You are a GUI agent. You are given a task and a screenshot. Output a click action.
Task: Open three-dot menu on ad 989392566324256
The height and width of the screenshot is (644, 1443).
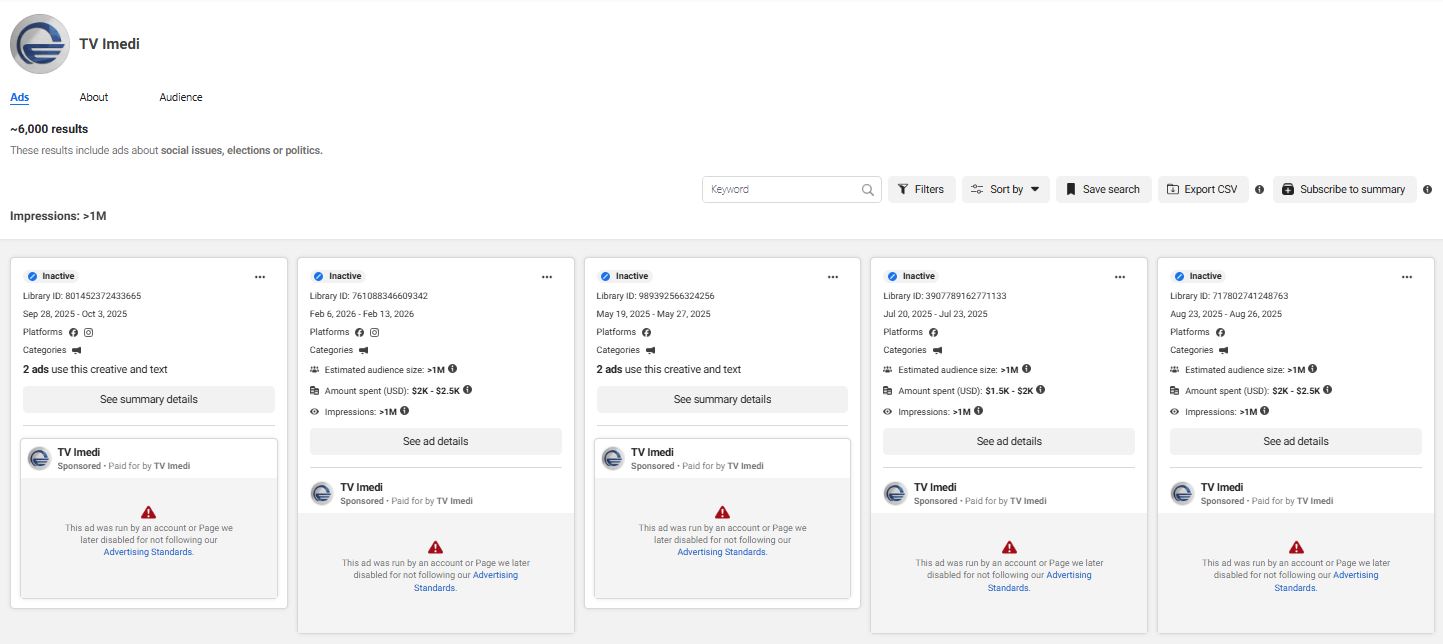click(x=833, y=277)
